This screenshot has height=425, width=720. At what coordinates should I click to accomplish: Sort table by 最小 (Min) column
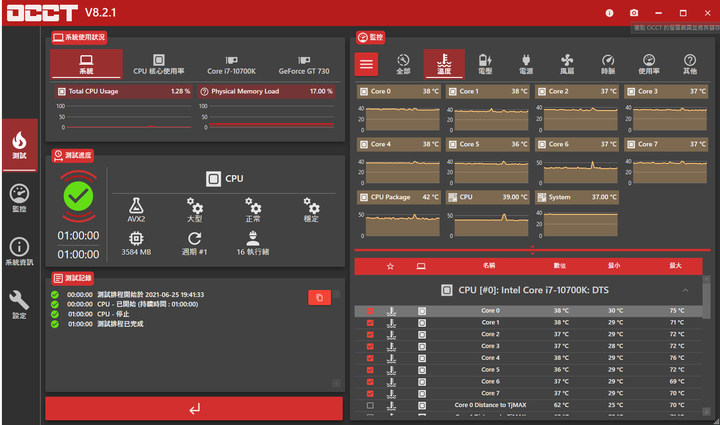(x=614, y=266)
